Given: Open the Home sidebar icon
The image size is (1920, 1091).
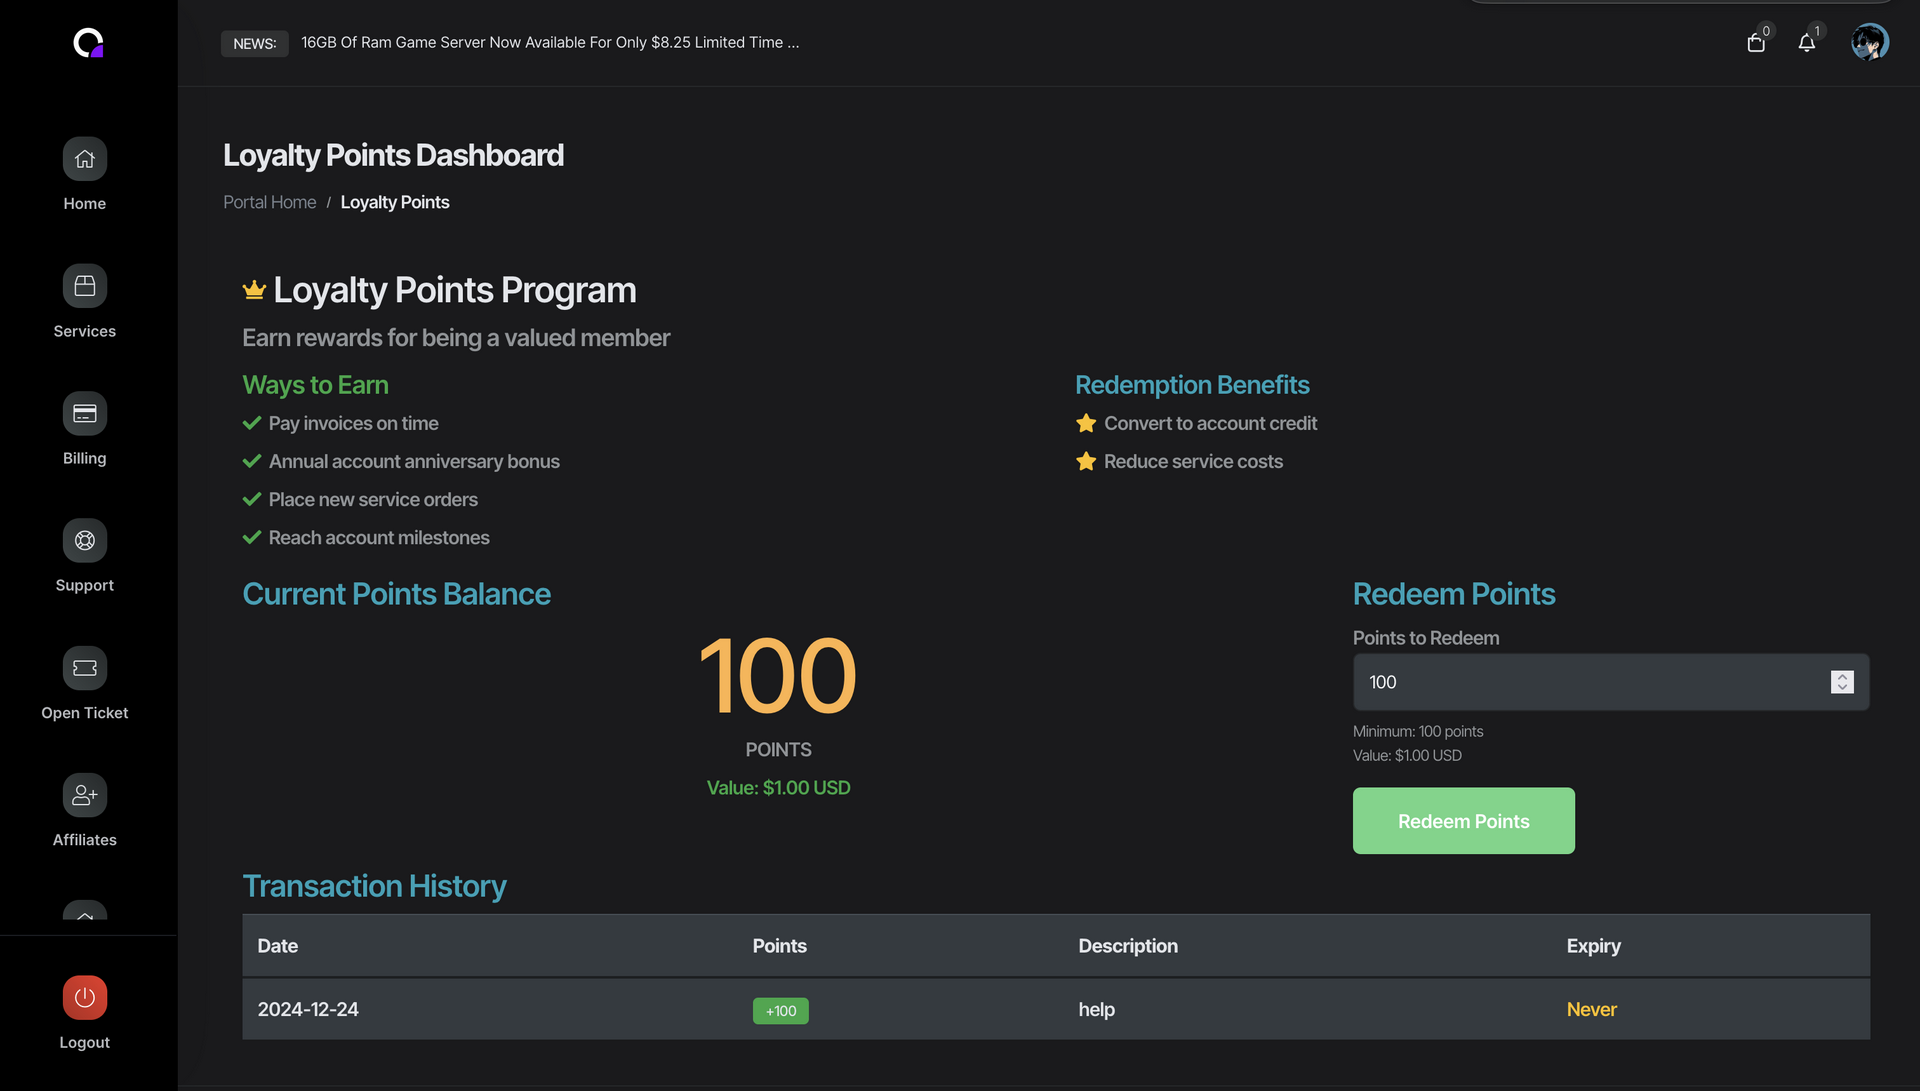Looking at the screenshot, I should coord(85,159).
